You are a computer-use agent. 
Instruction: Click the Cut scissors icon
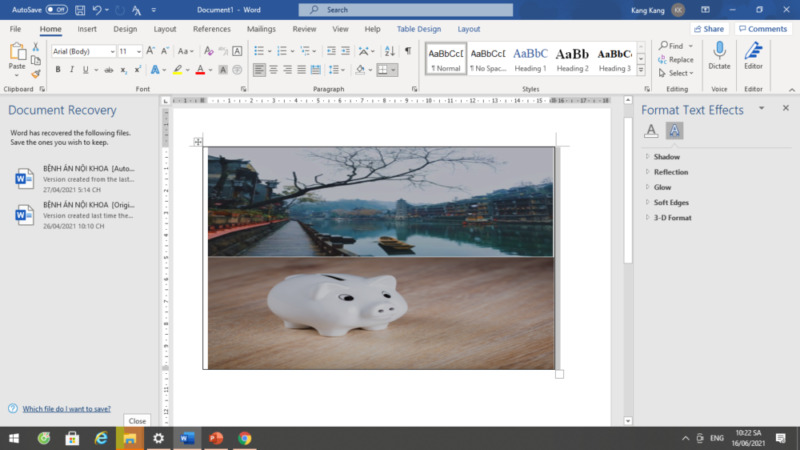coord(36,47)
